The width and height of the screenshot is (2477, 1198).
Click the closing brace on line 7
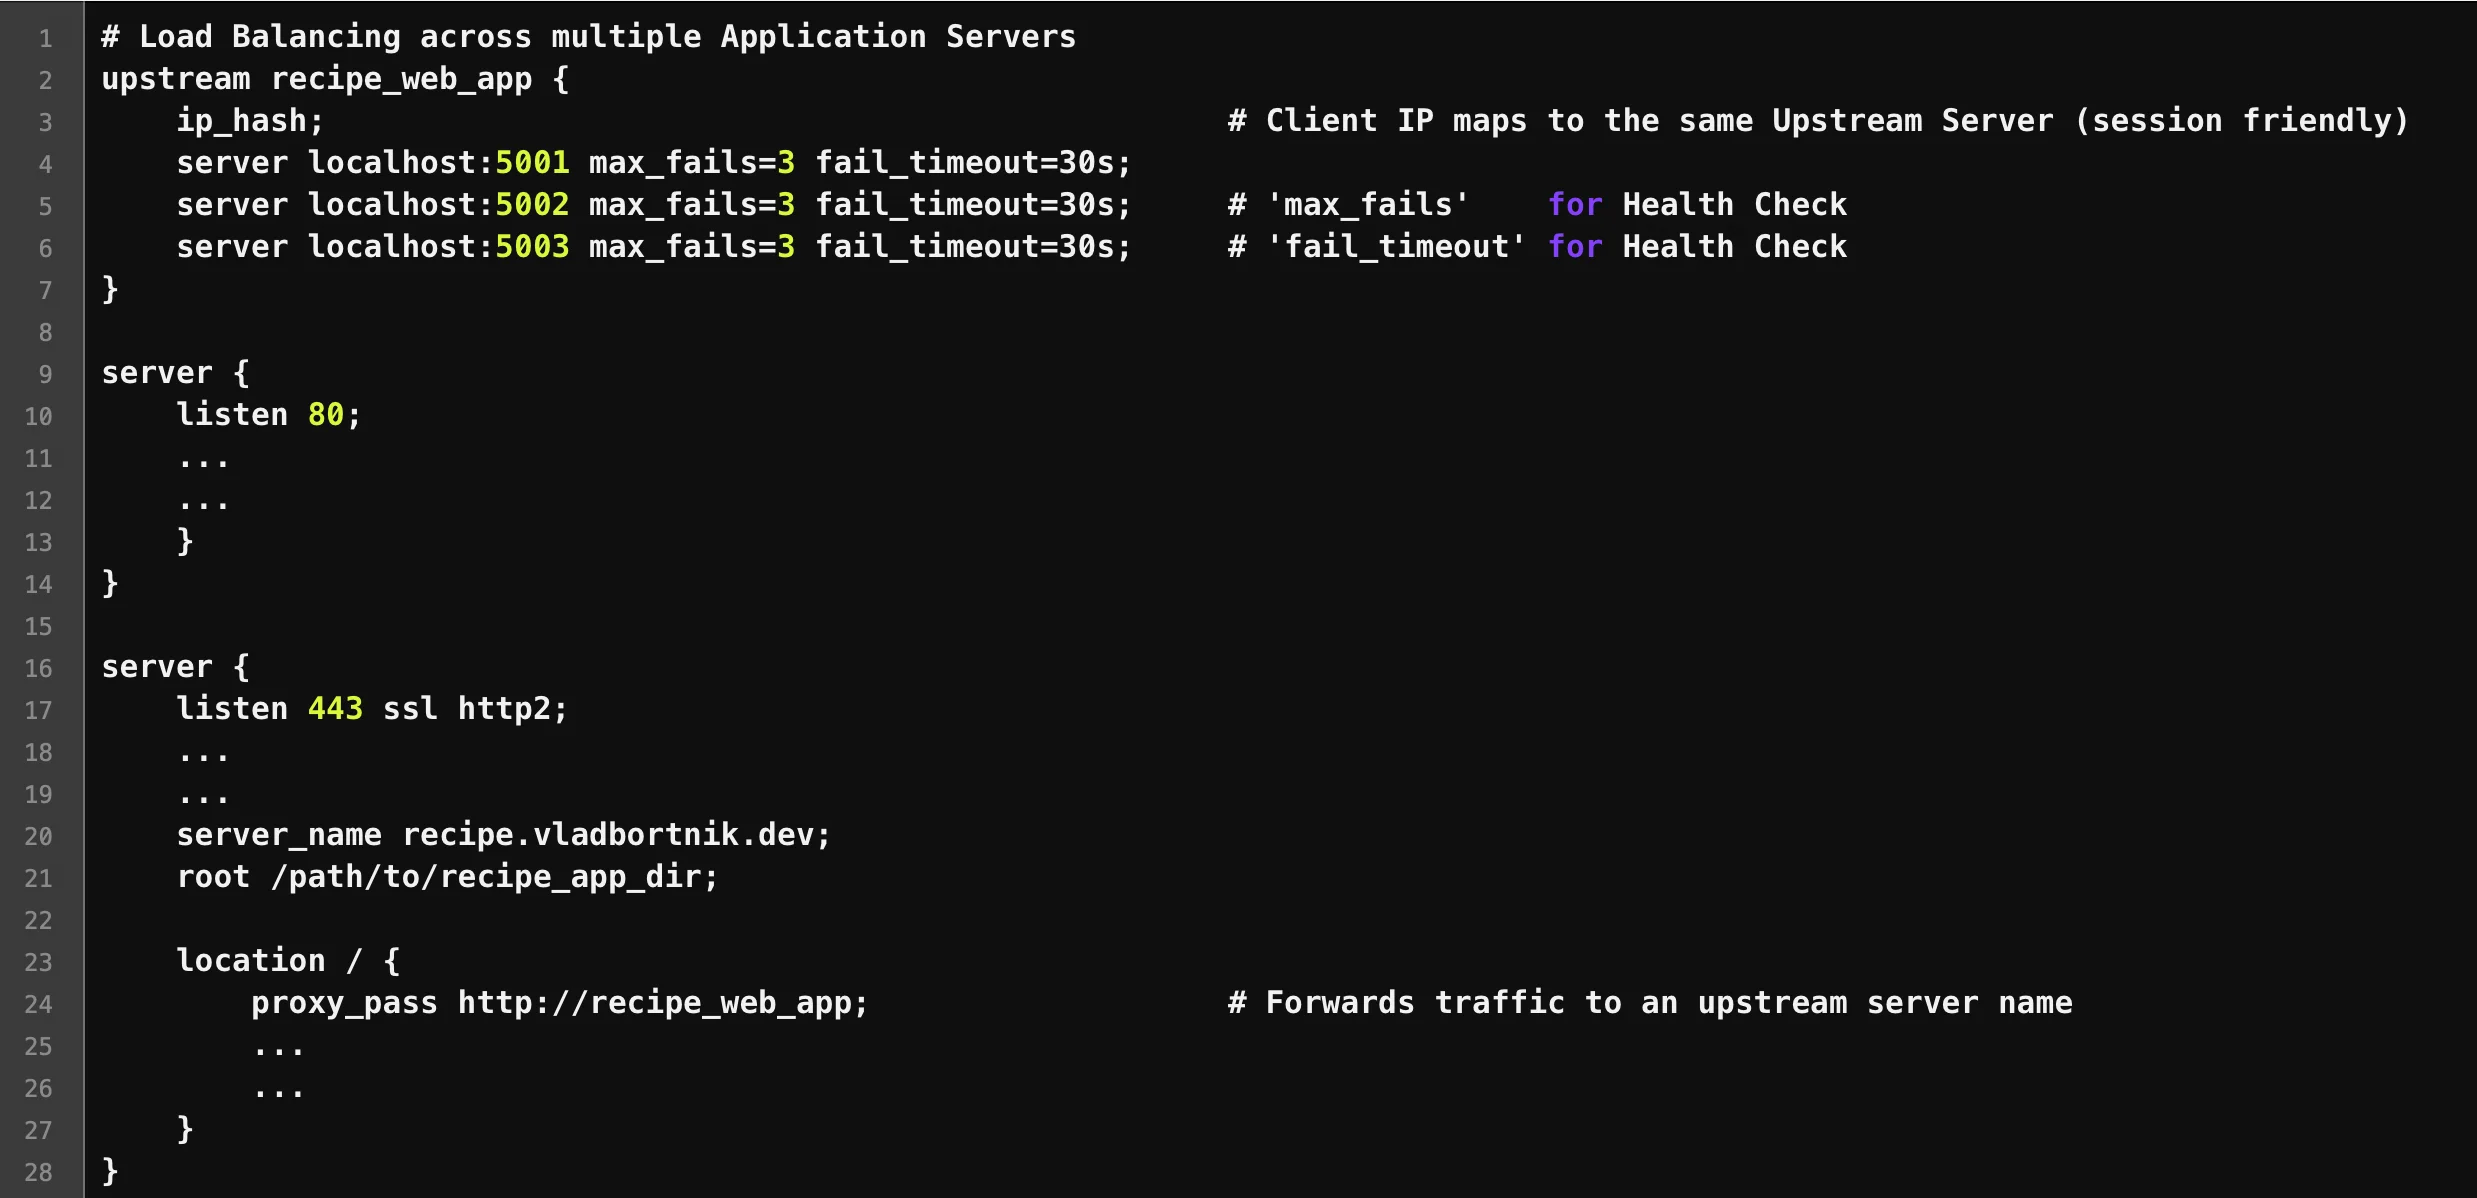point(110,289)
